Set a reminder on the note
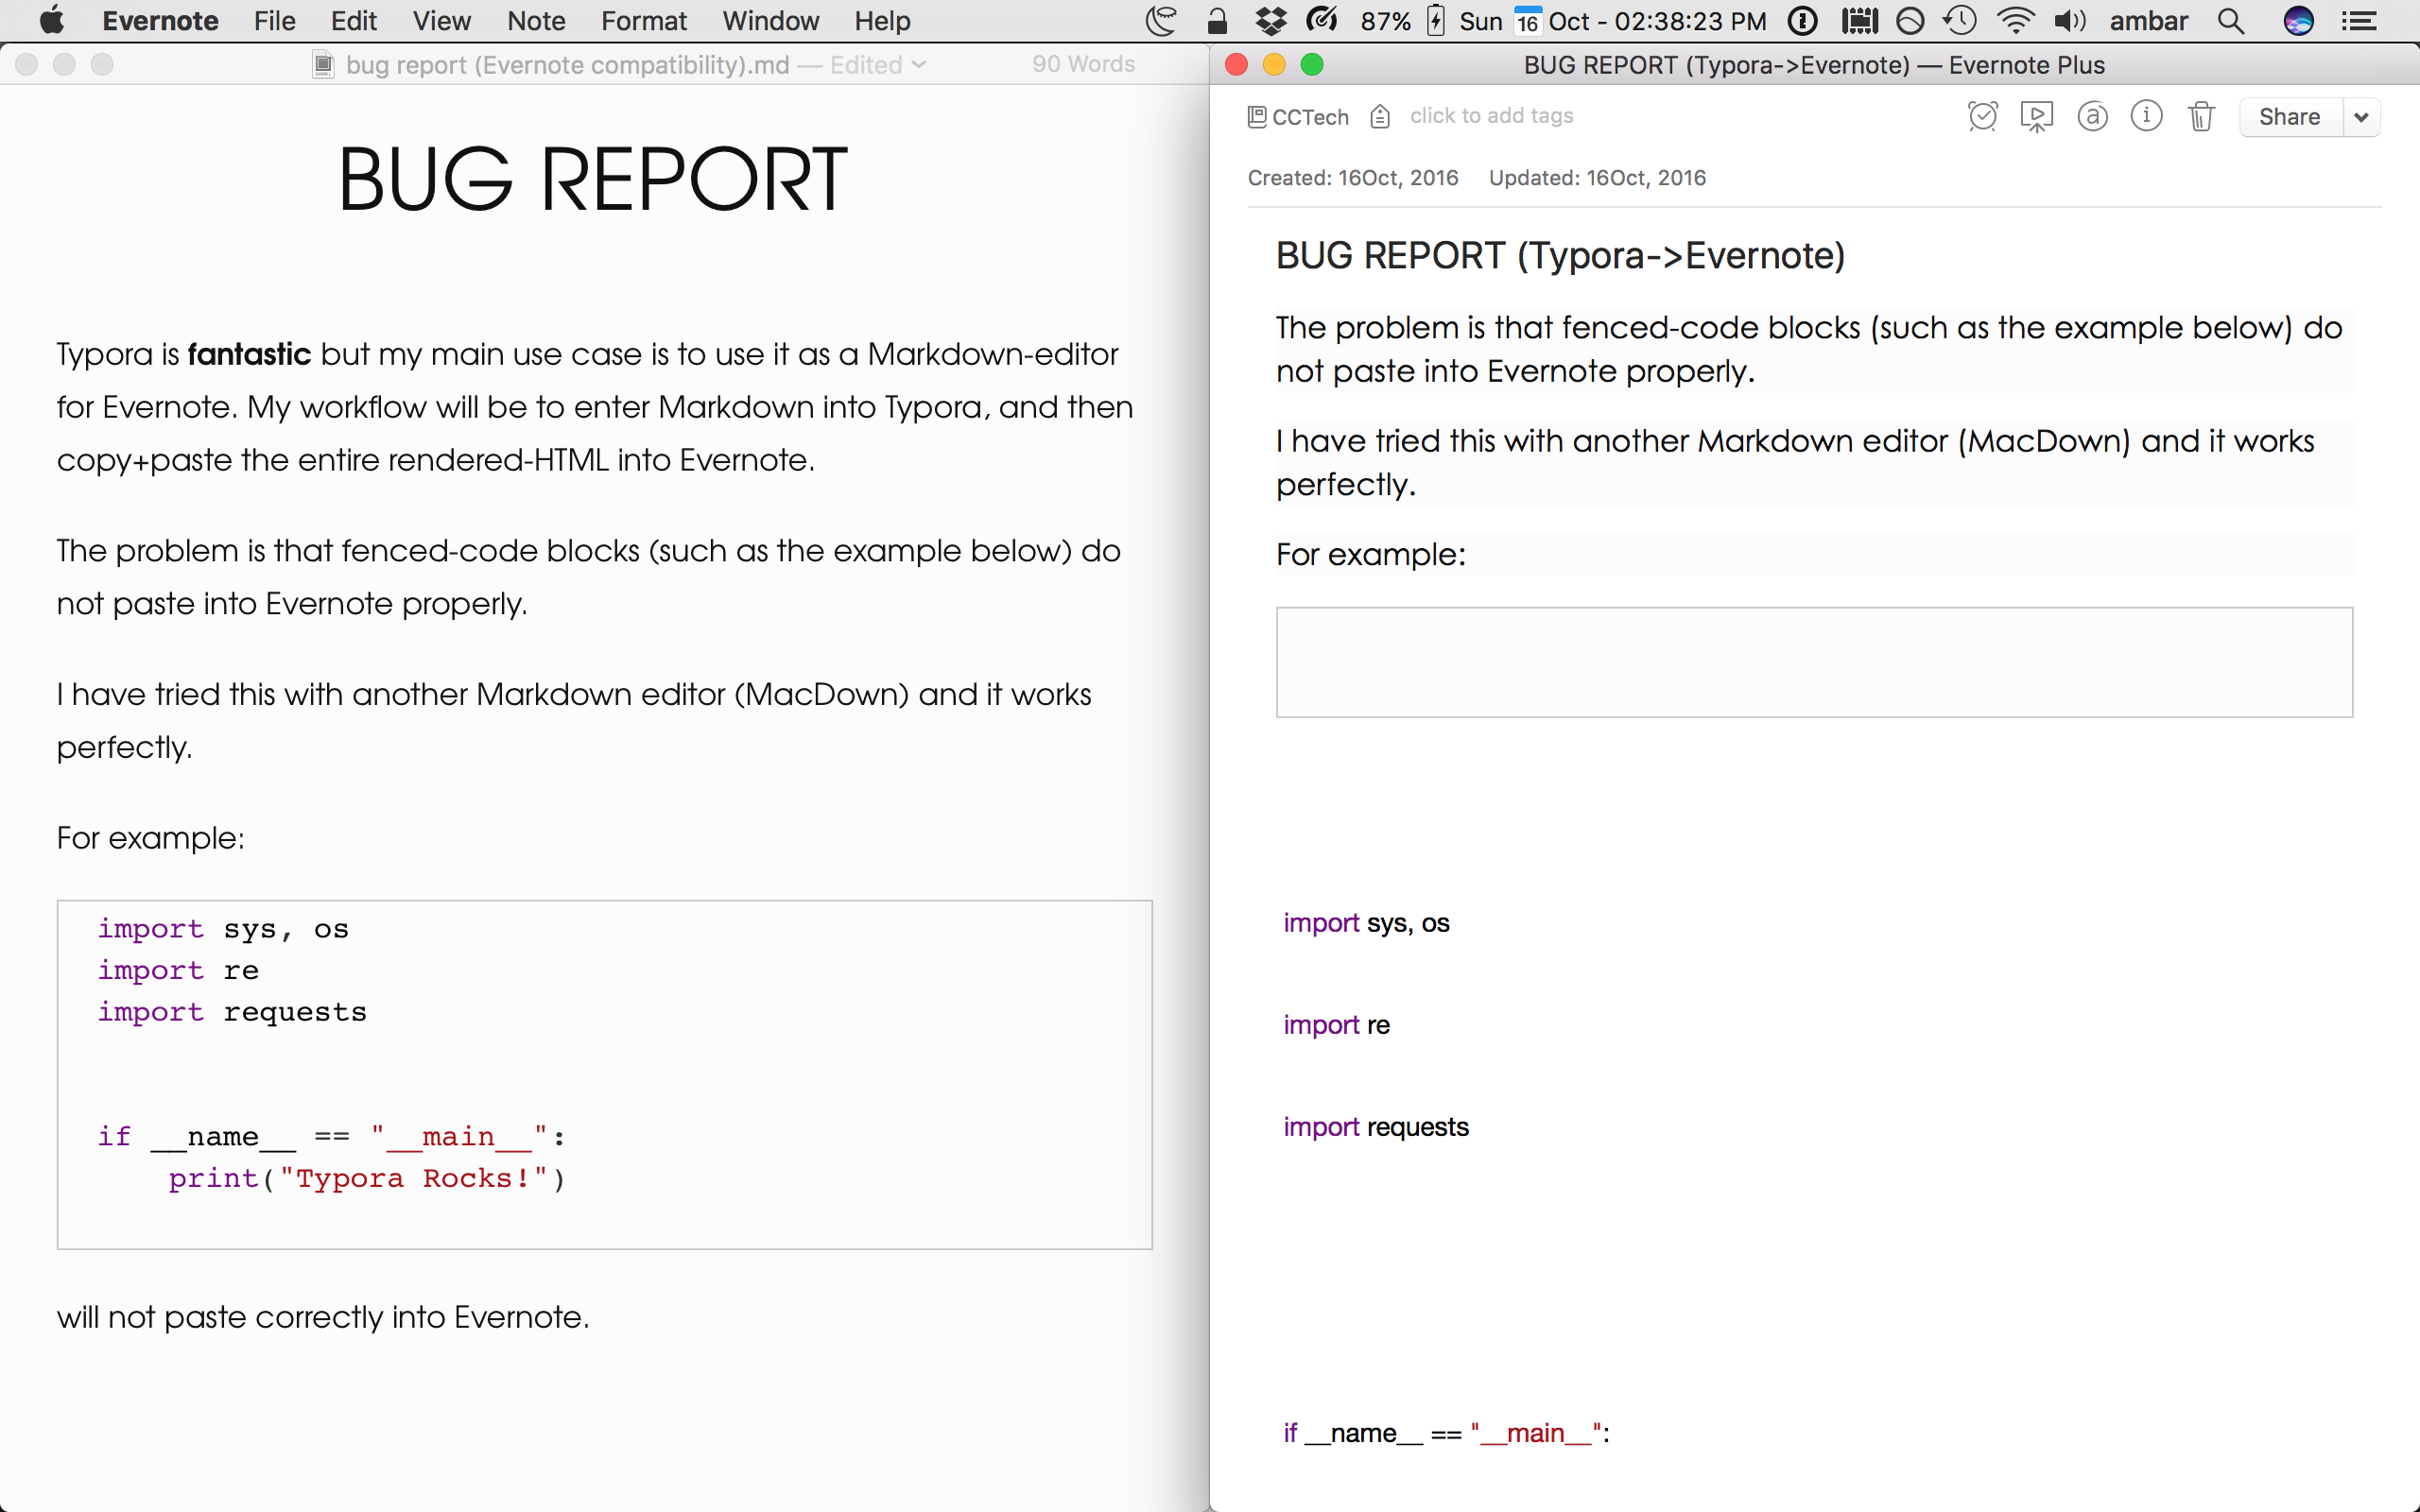Viewport: 2420px width, 1512px height. (x=1982, y=116)
